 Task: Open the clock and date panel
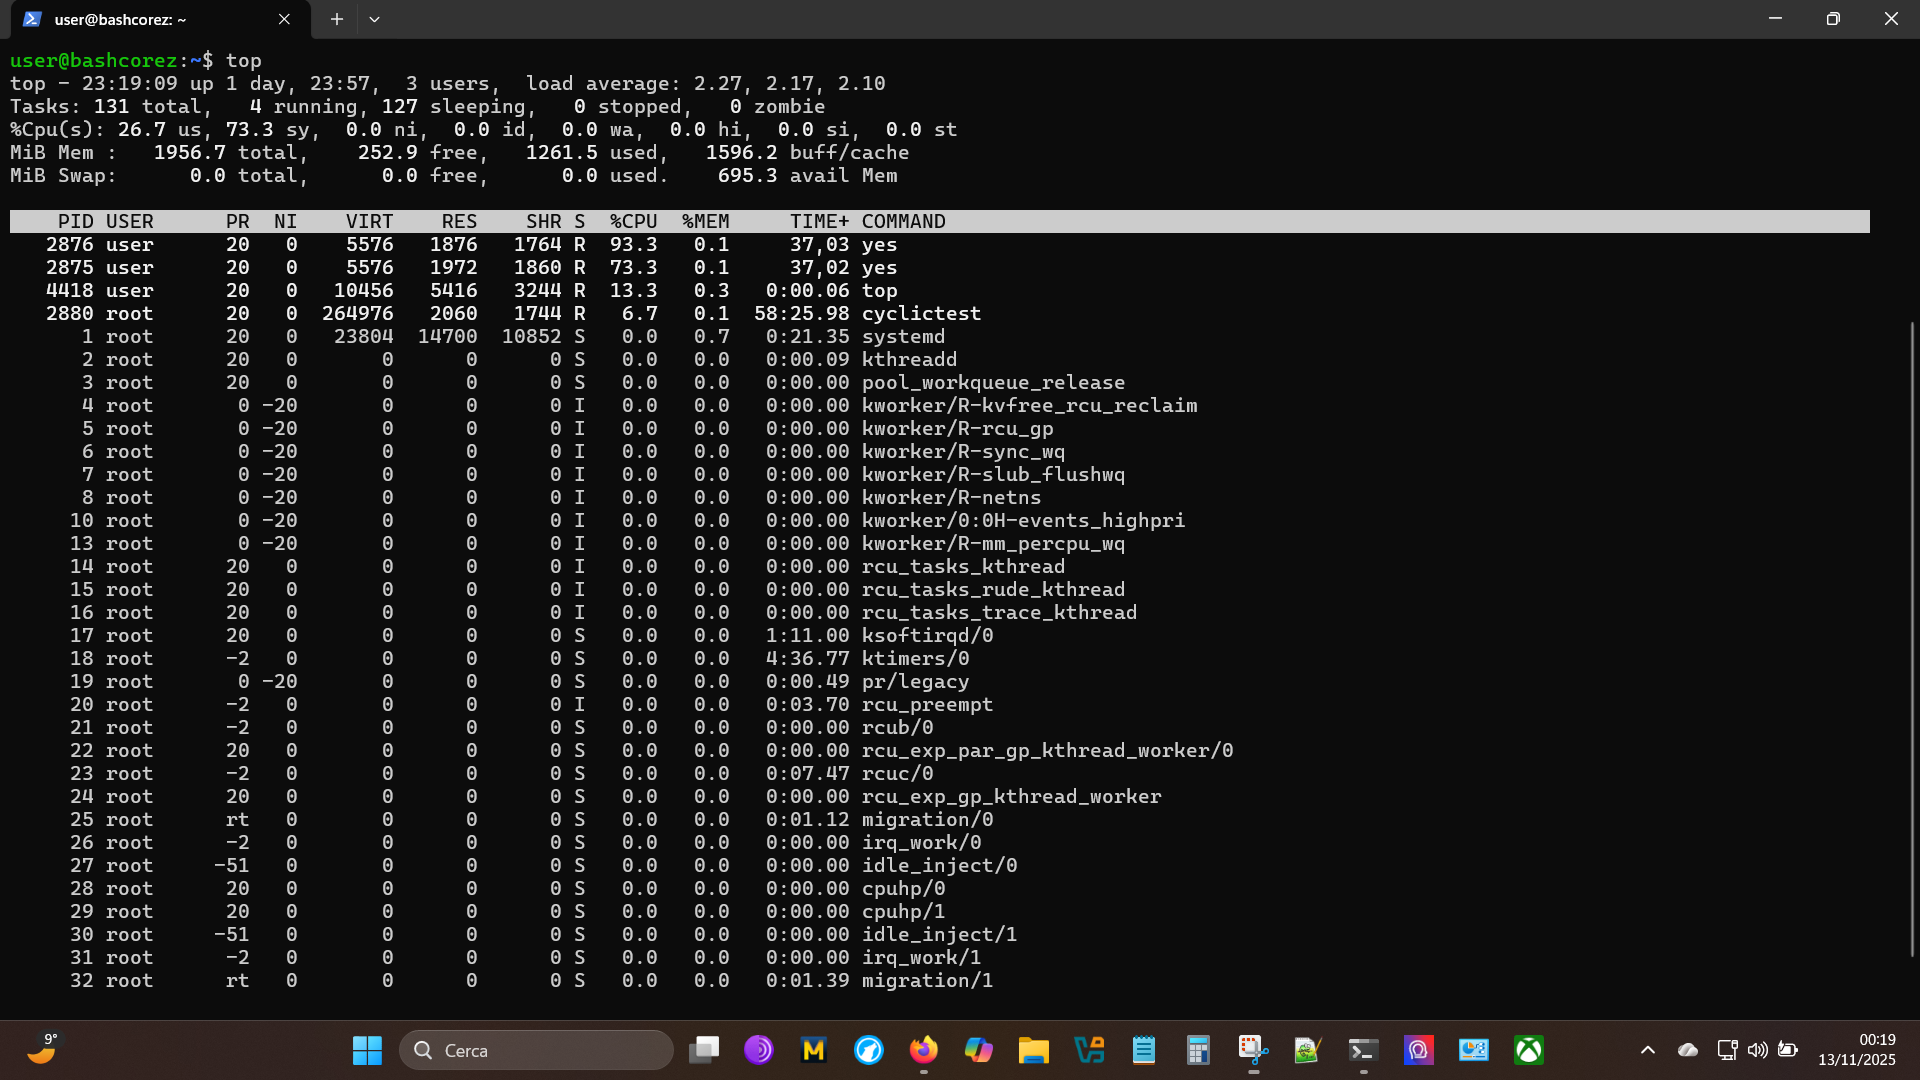[x=1856, y=1050]
